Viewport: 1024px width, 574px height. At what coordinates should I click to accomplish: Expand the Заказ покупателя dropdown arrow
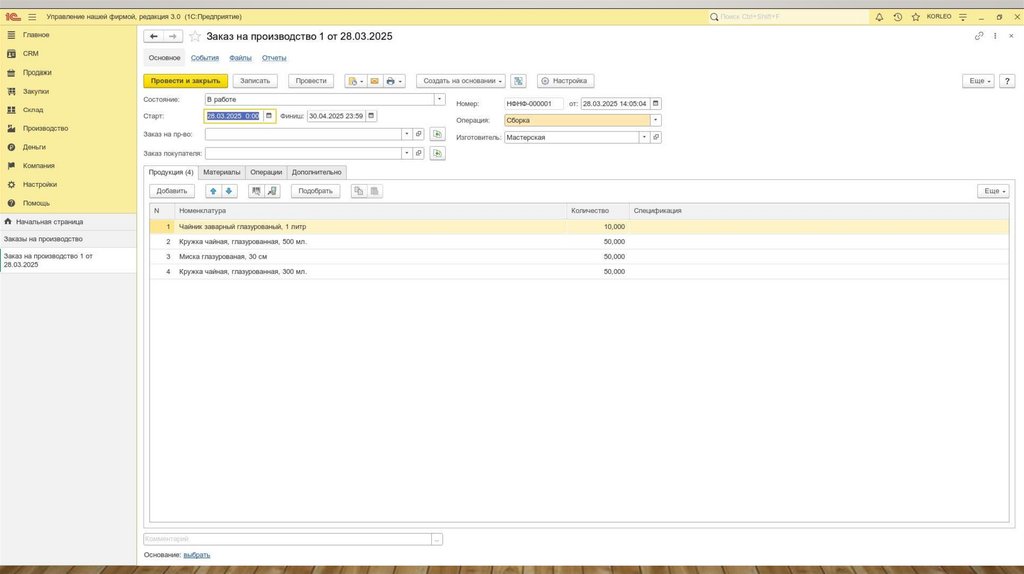tap(406, 153)
